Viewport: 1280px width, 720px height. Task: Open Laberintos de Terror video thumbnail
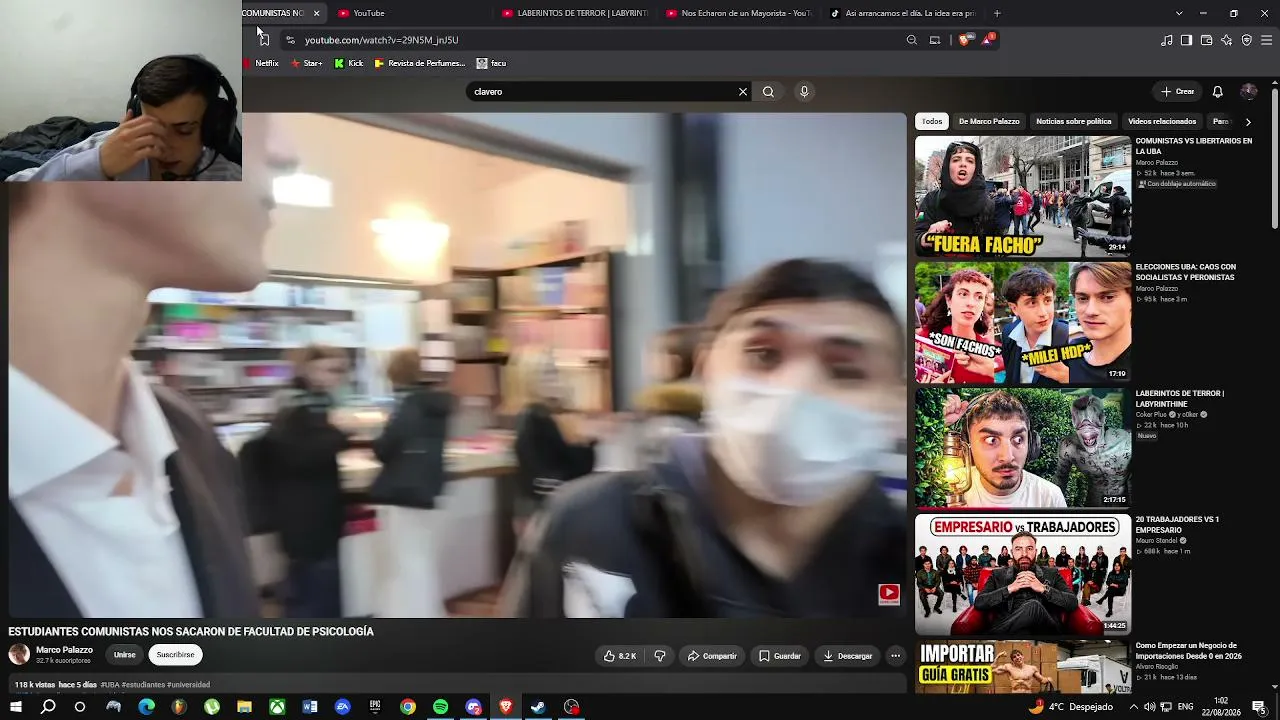(x=1023, y=449)
